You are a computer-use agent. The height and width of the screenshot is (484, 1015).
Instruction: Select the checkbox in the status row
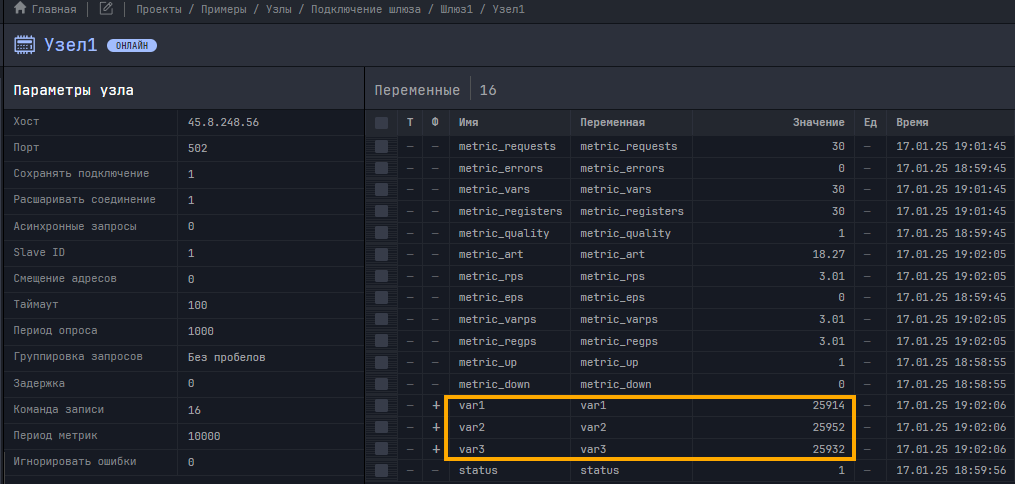[381, 470]
